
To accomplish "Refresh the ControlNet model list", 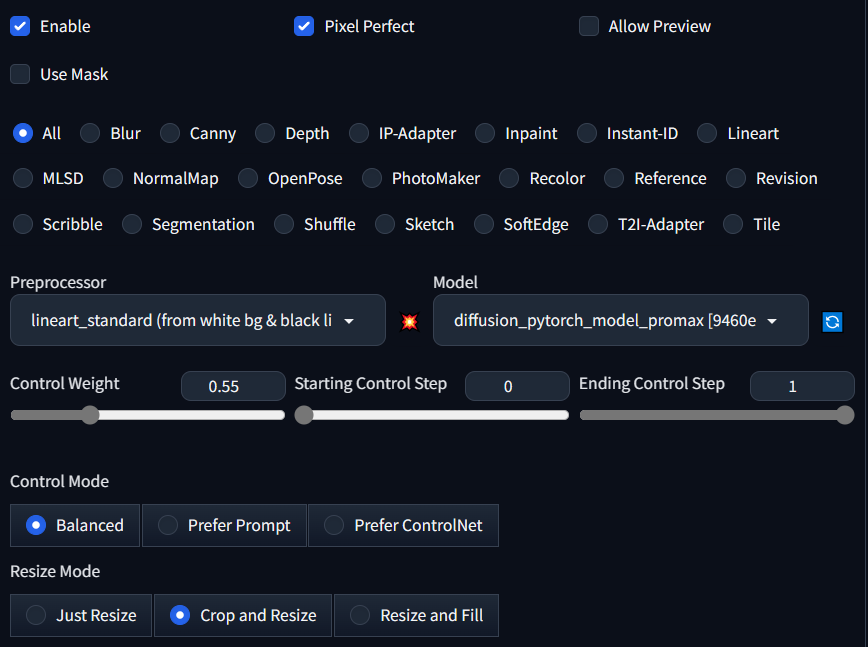I will click(832, 322).
